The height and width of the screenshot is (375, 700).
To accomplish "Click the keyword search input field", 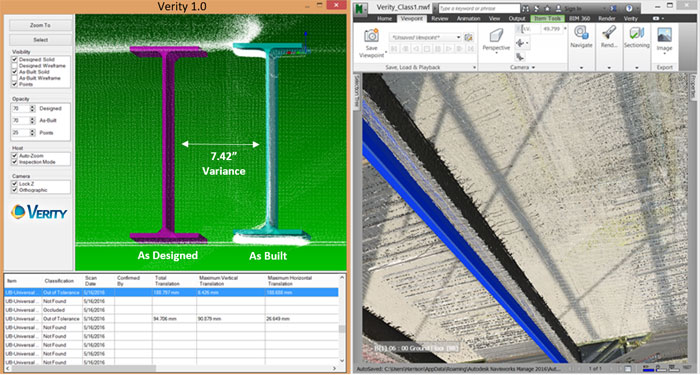I will 479,8.
